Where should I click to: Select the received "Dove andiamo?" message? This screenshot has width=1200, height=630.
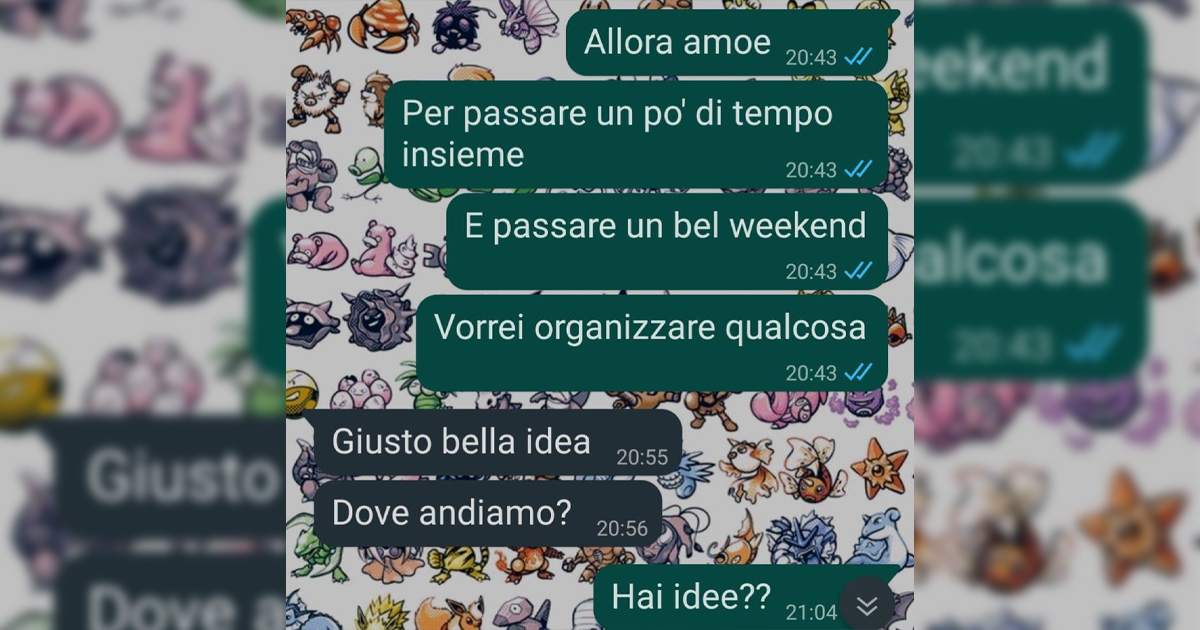pos(488,515)
